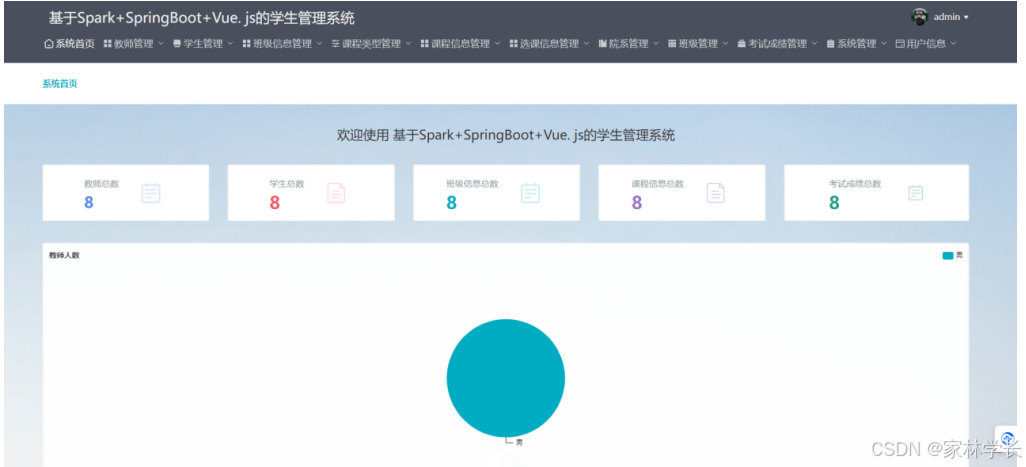Expand the 班级信息管理 menu chevron
The width and height of the screenshot is (1026, 467).
pyautogui.click(x=319, y=44)
